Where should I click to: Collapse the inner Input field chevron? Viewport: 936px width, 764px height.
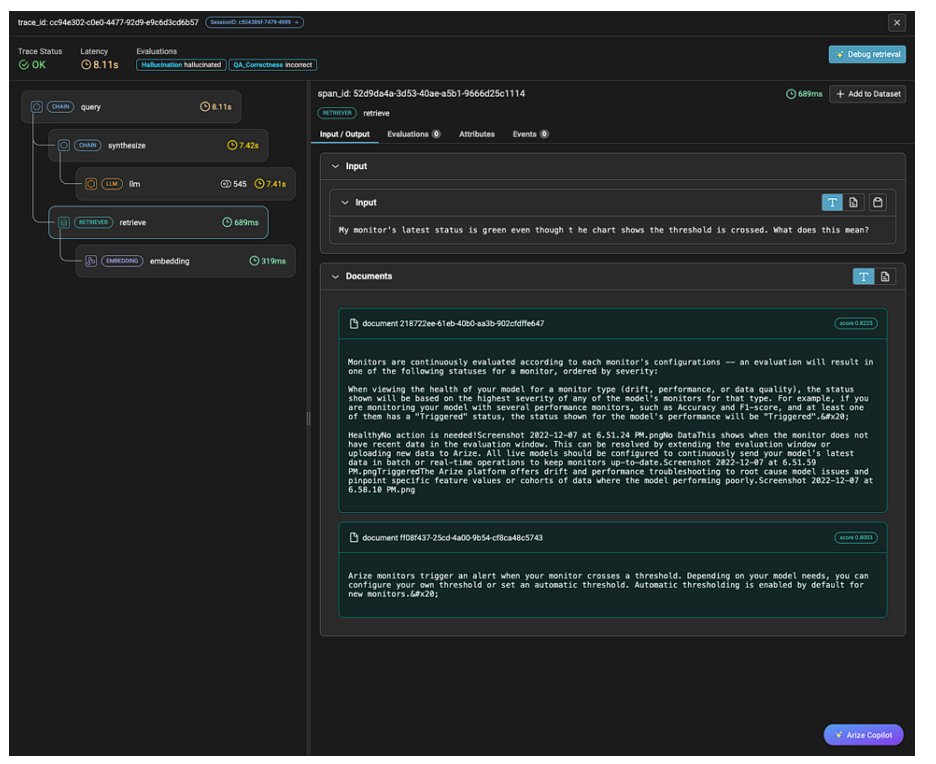click(x=344, y=202)
